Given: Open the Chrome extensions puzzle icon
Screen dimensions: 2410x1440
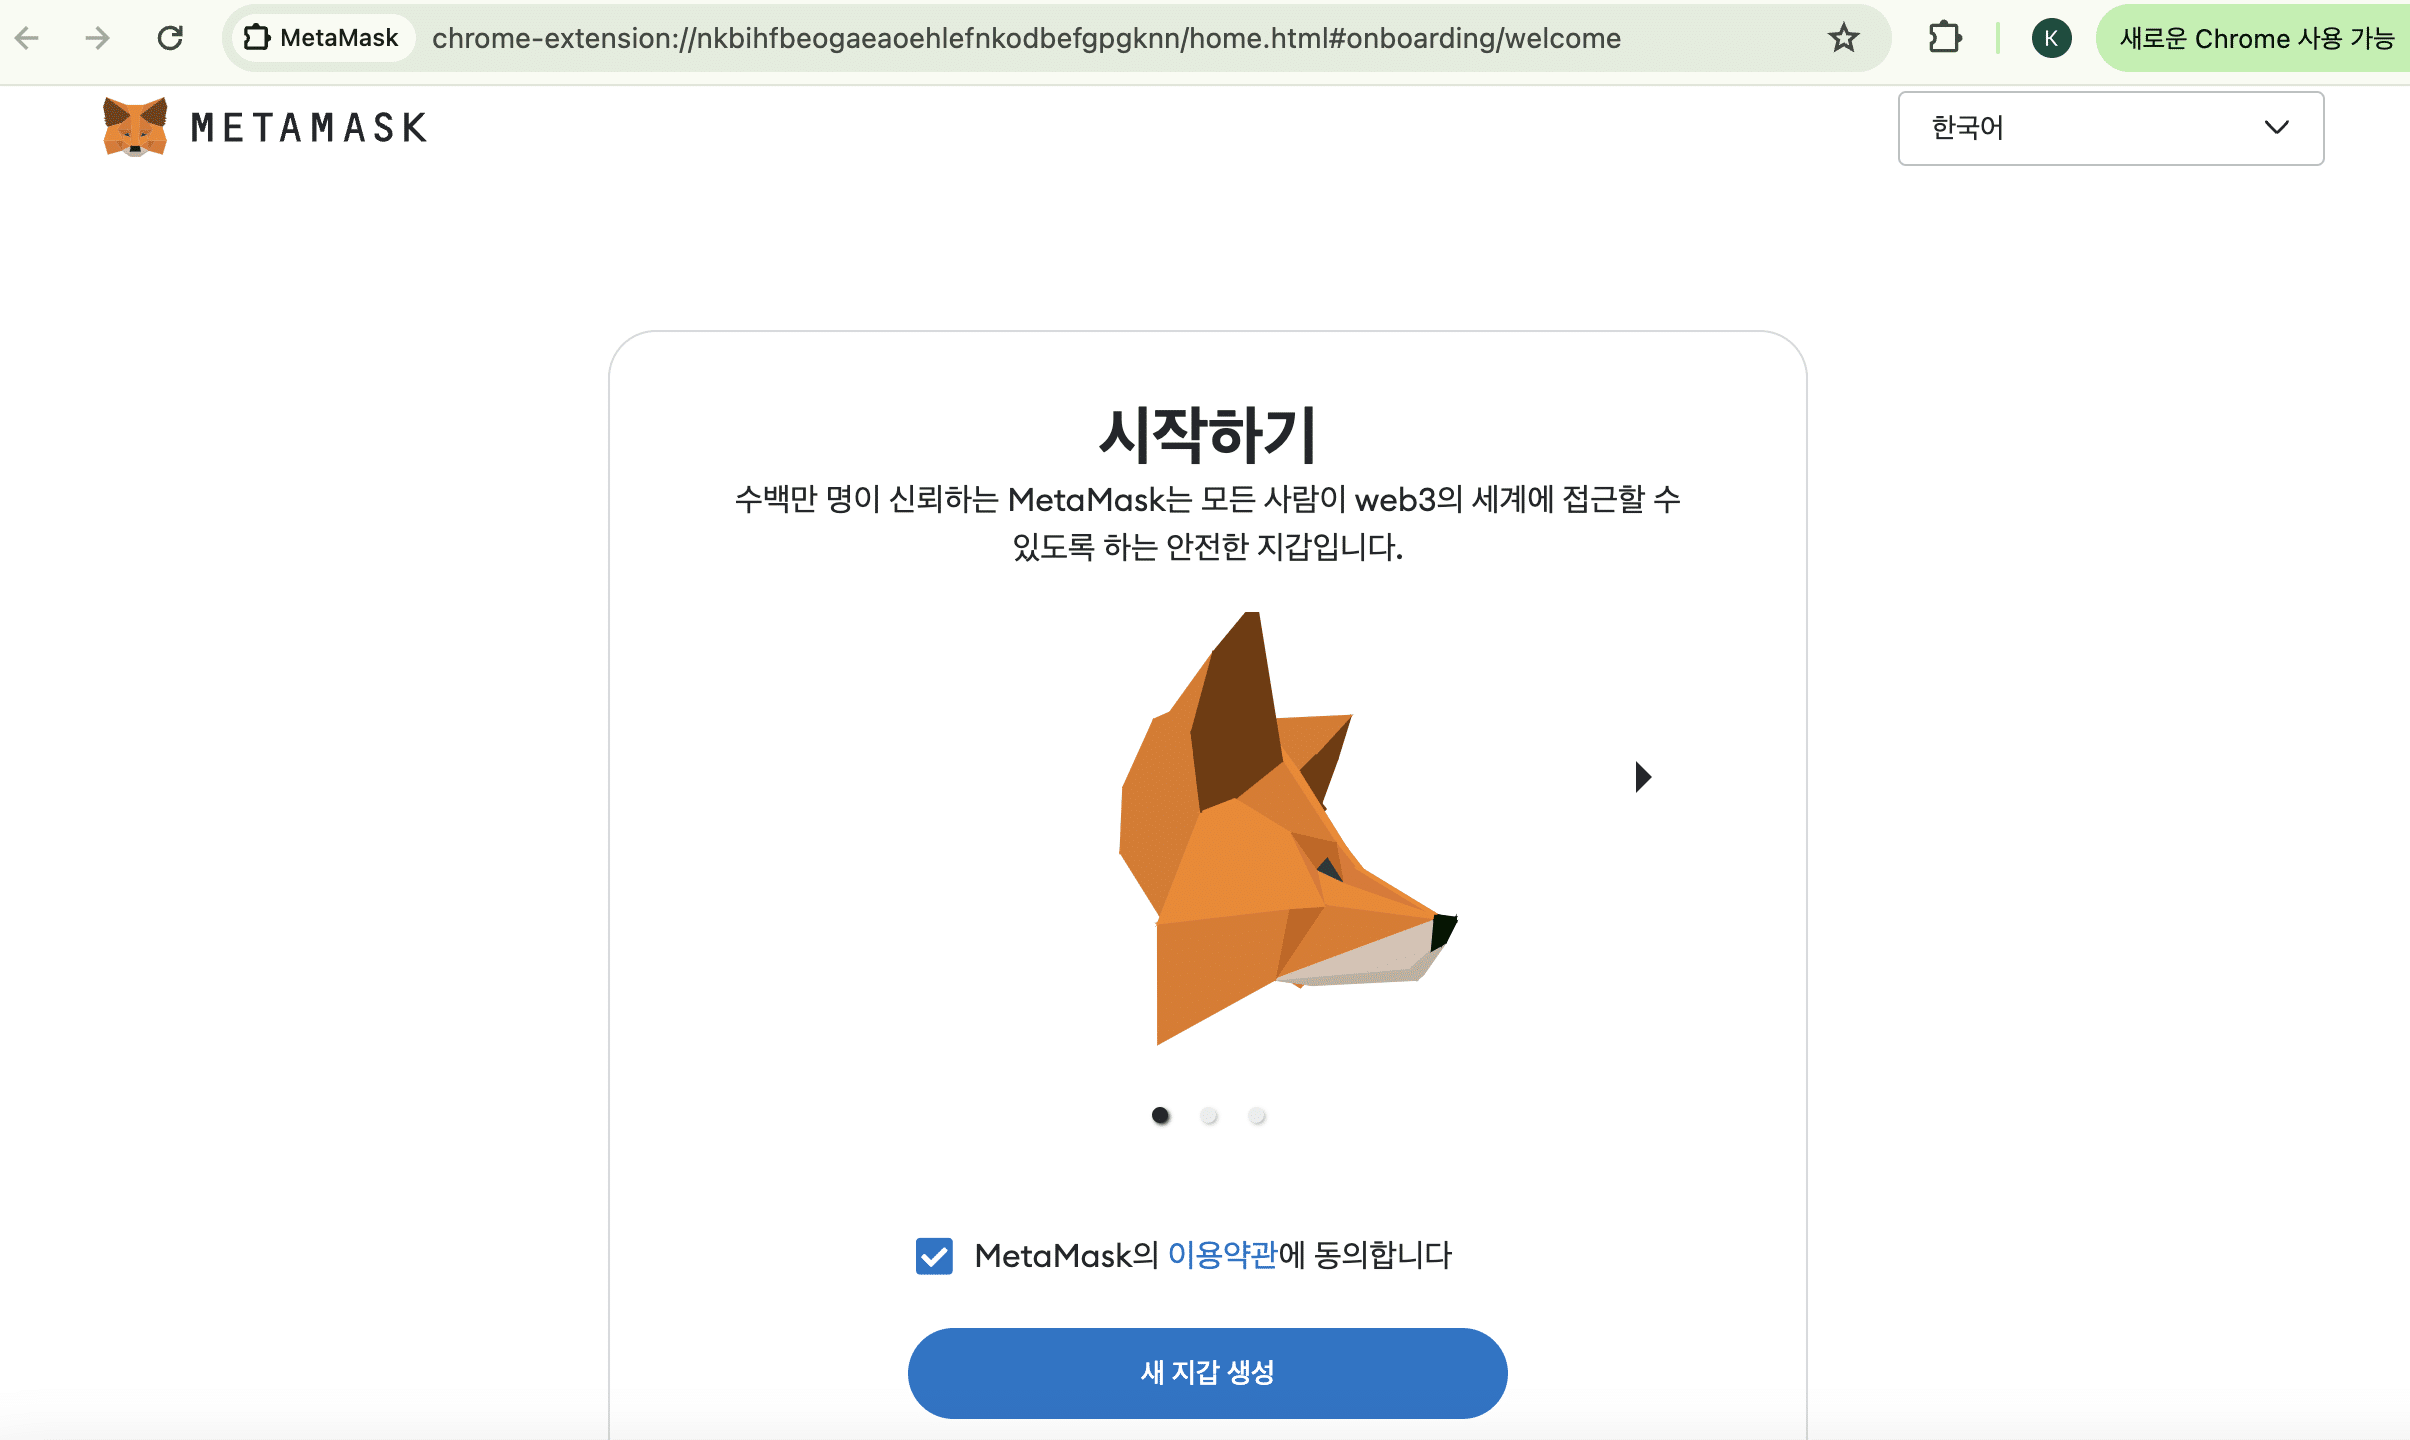Looking at the screenshot, I should (x=1944, y=38).
